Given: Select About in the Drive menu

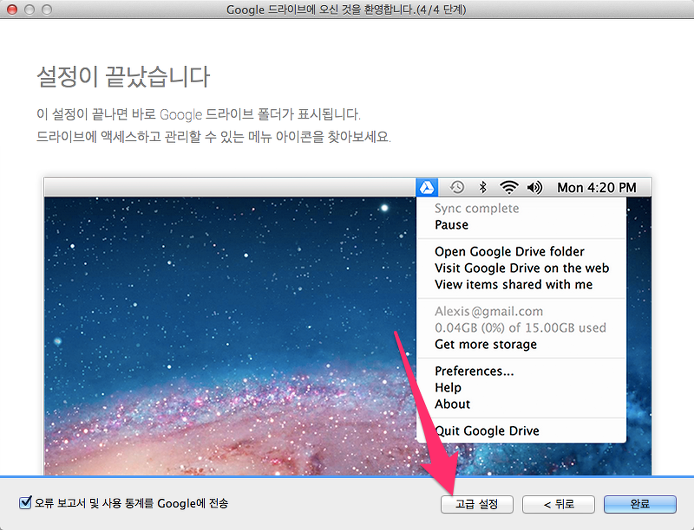Looking at the screenshot, I should tap(452, 404).
